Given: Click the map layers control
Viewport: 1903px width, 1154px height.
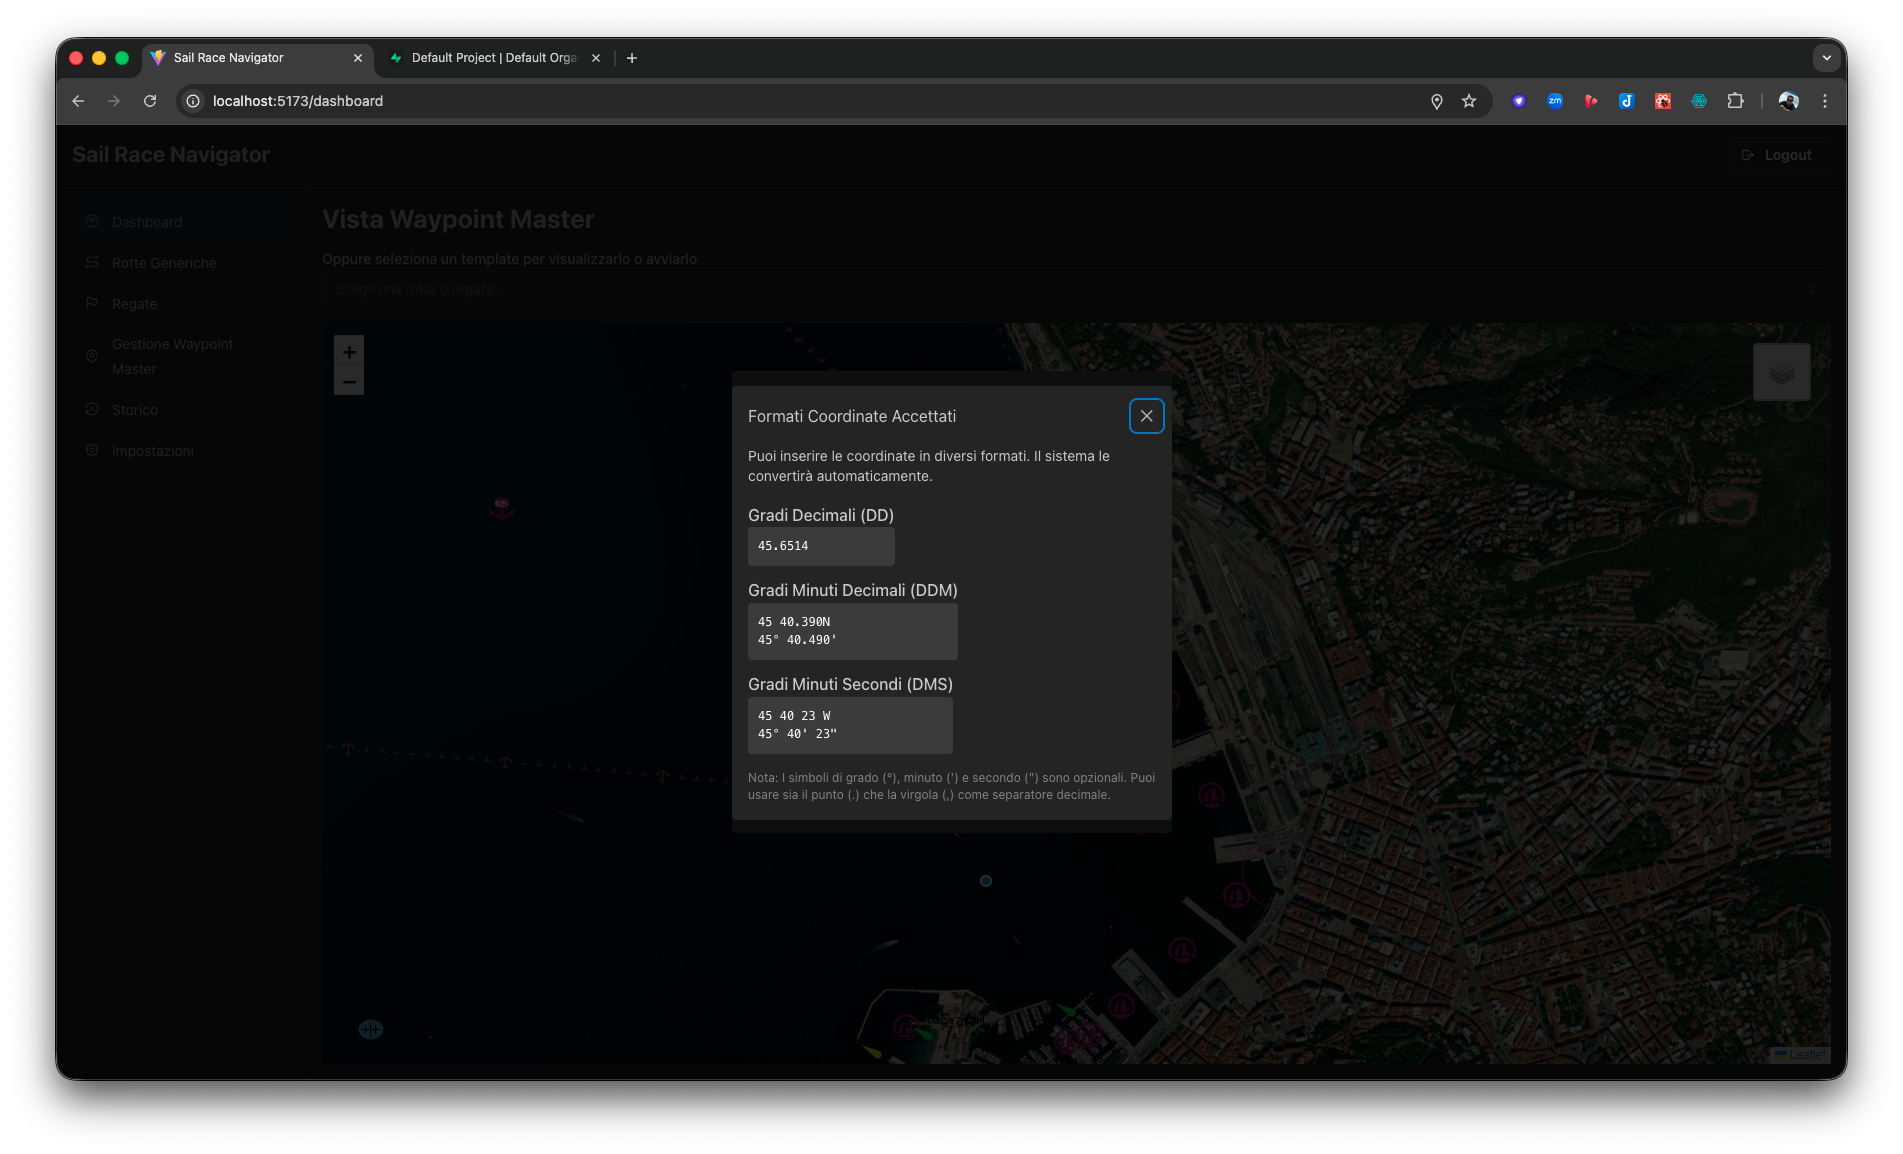Looking at the screenshot, I should coord(1781,371).
